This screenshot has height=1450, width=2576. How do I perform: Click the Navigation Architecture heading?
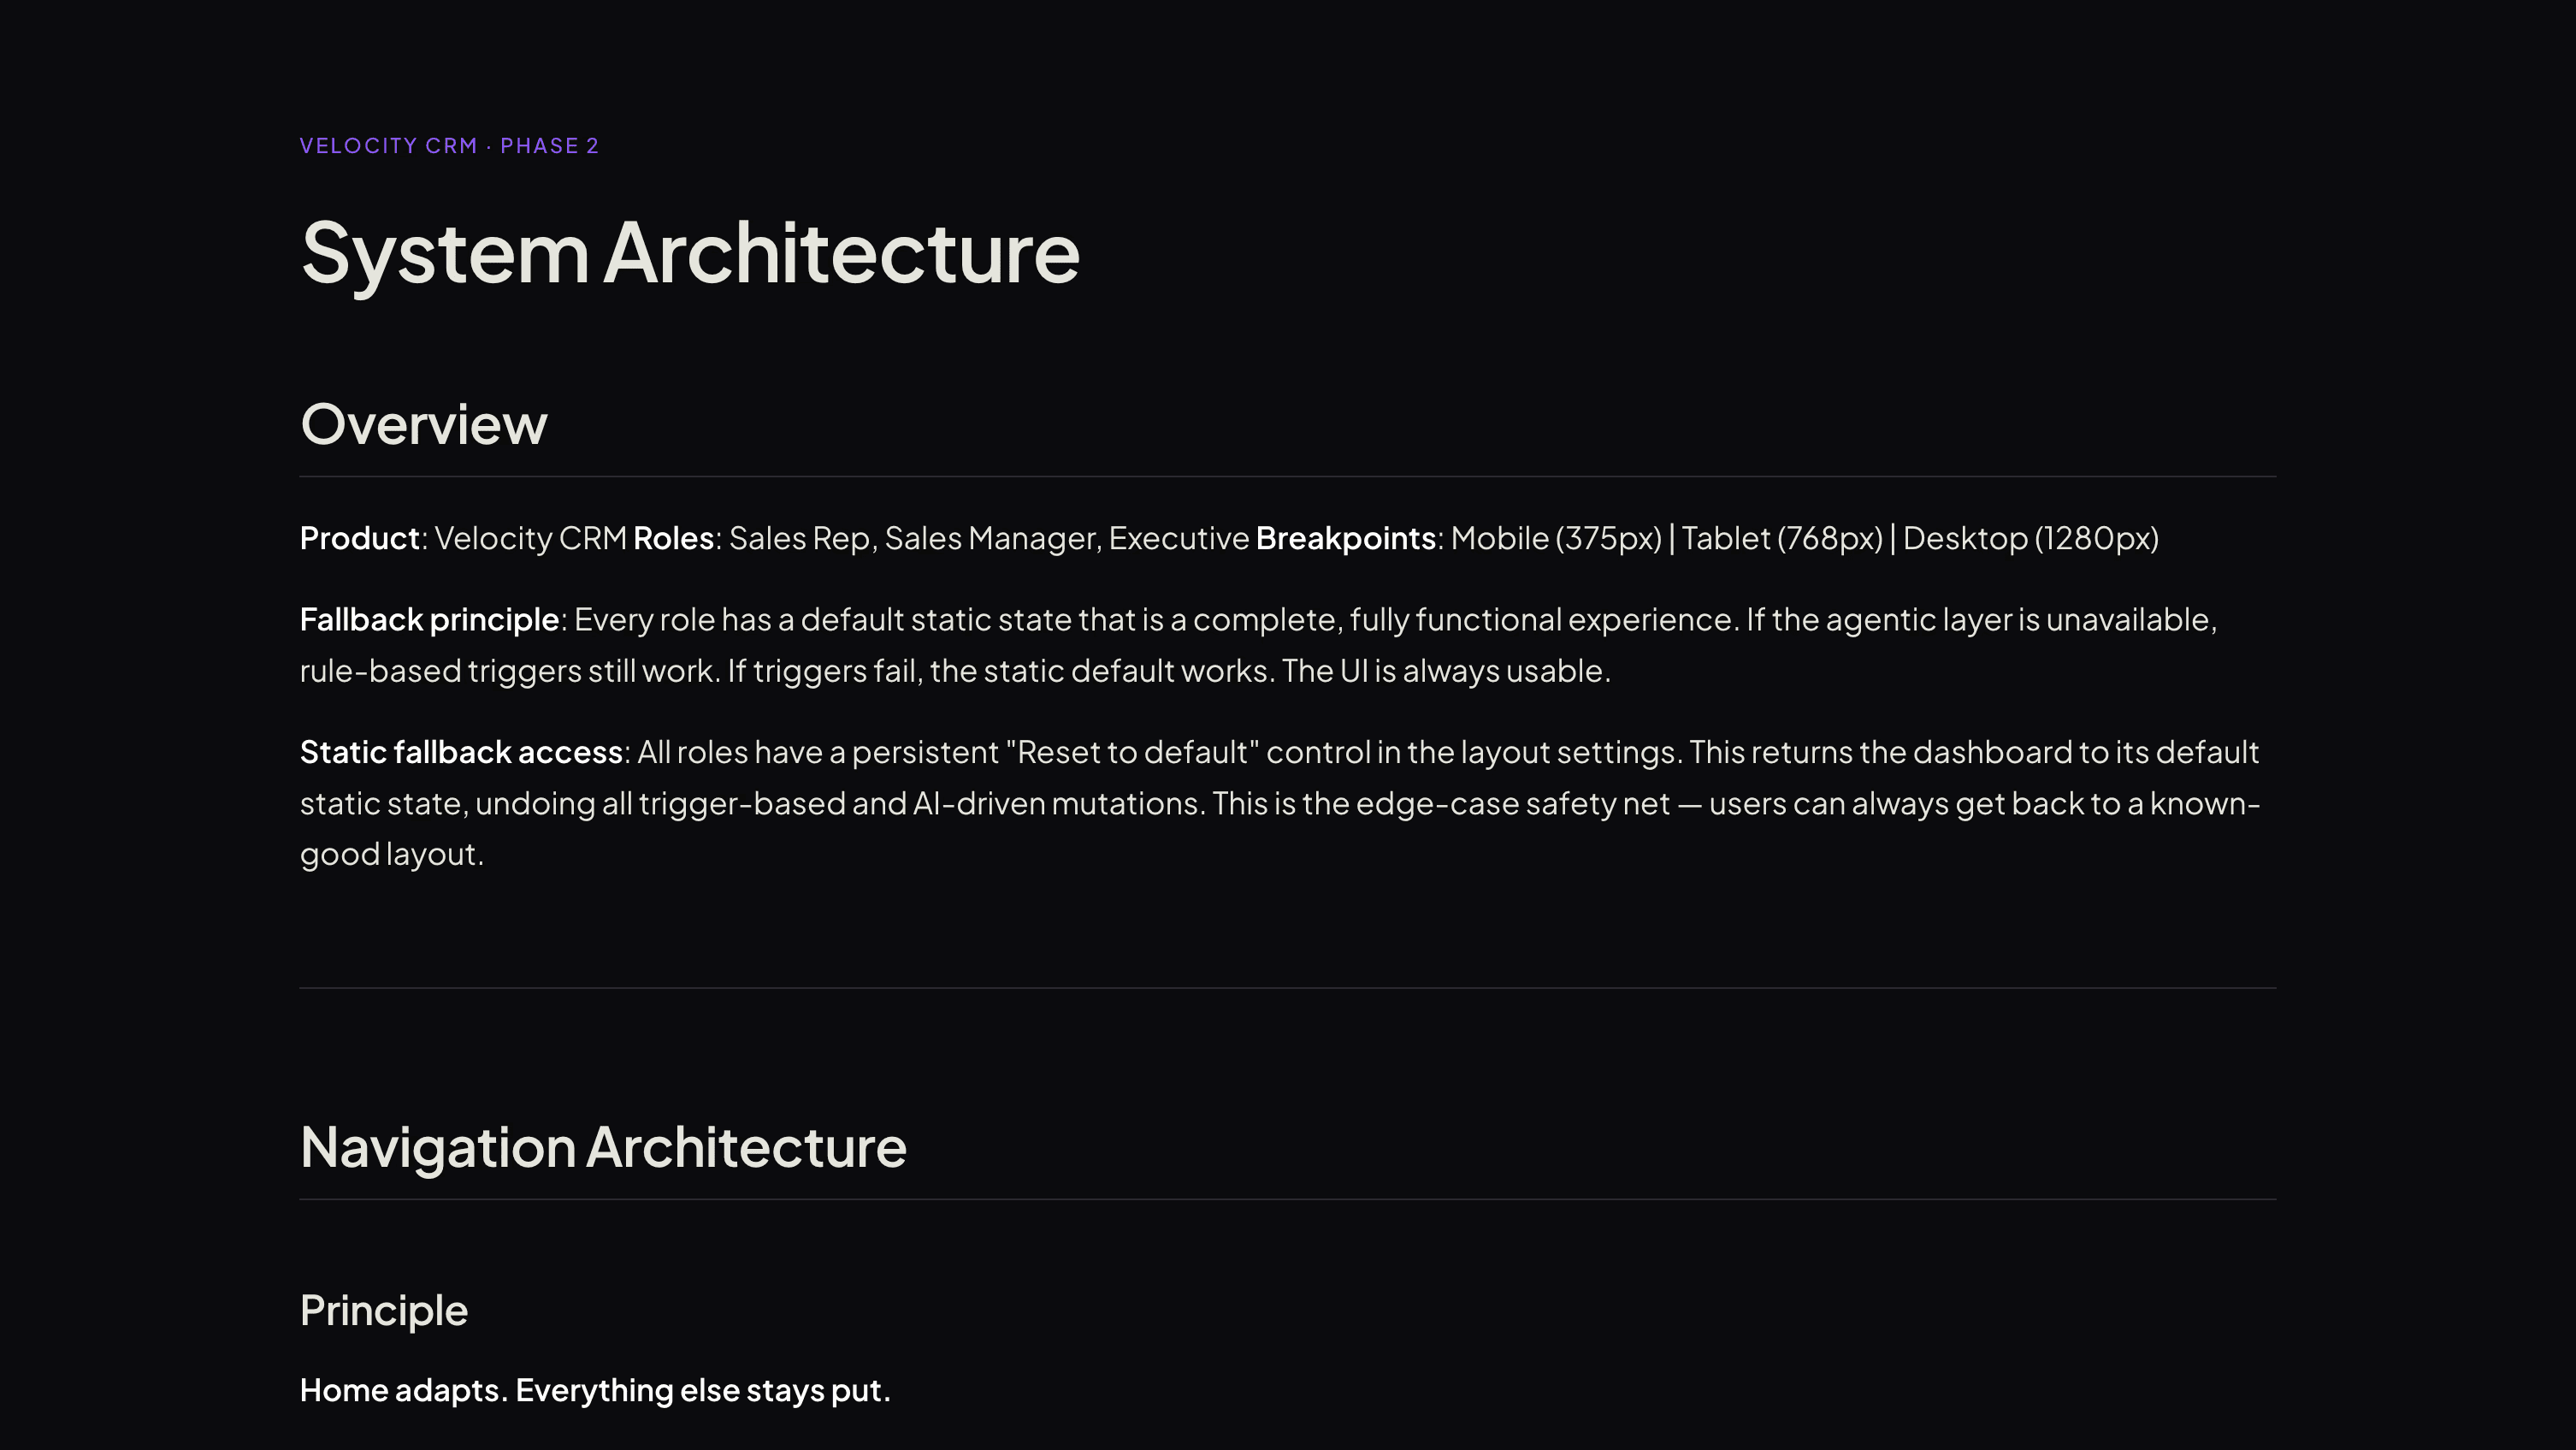603,1147
